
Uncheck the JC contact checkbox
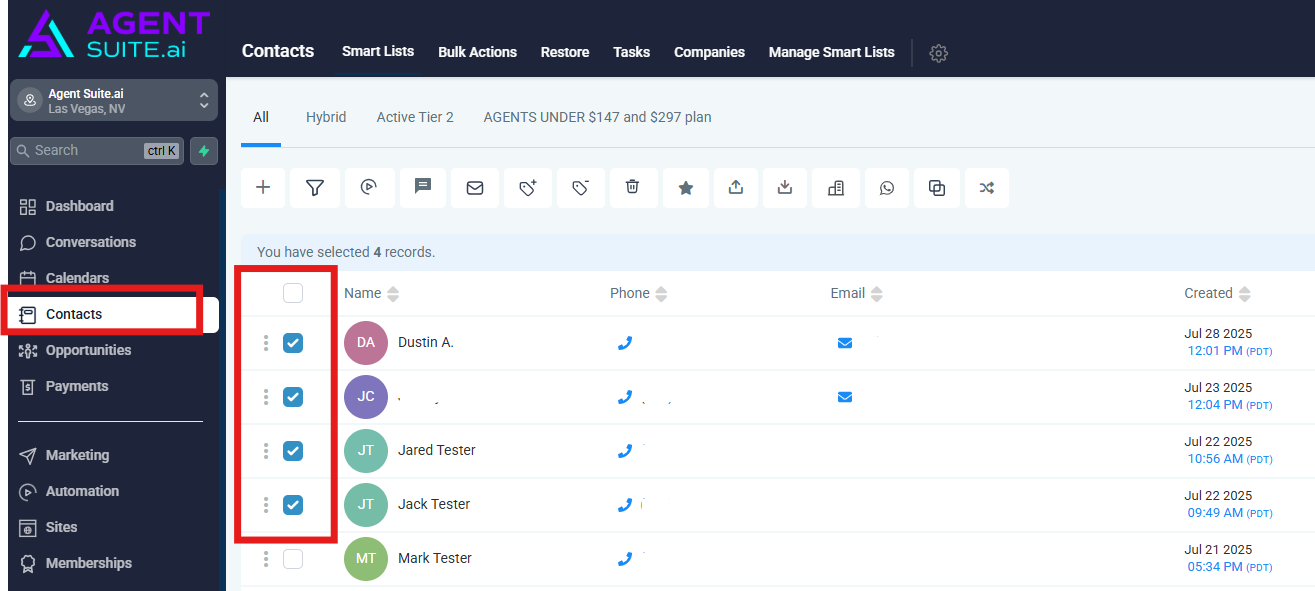click(x=293, y=397)
